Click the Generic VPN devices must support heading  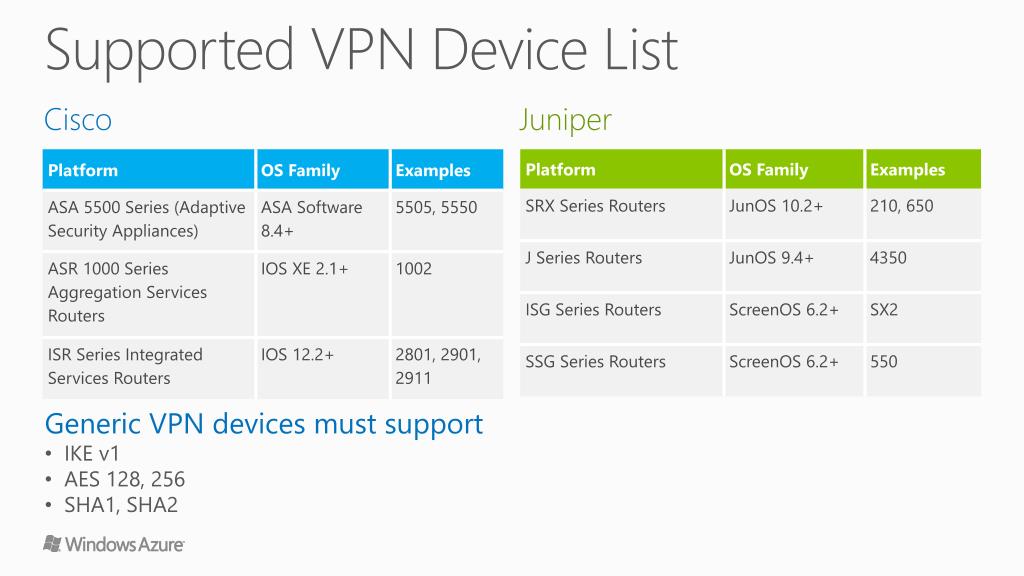point(264,425)
